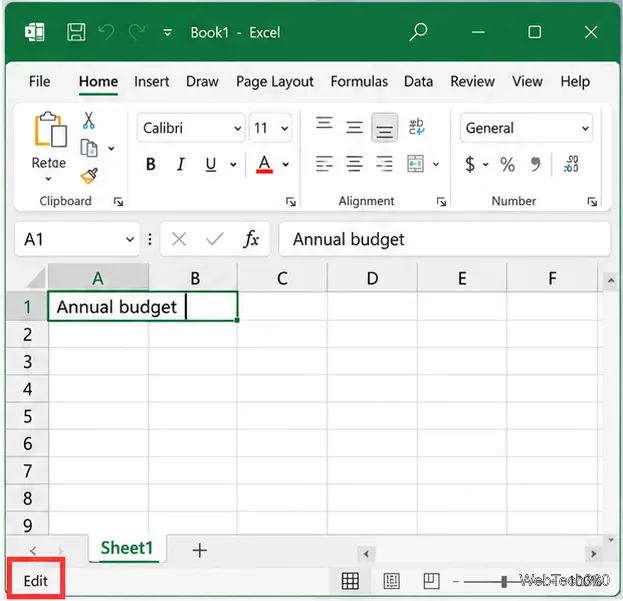Click the Cancel X in formula bar
623x601 pixels.
(179, 239)
